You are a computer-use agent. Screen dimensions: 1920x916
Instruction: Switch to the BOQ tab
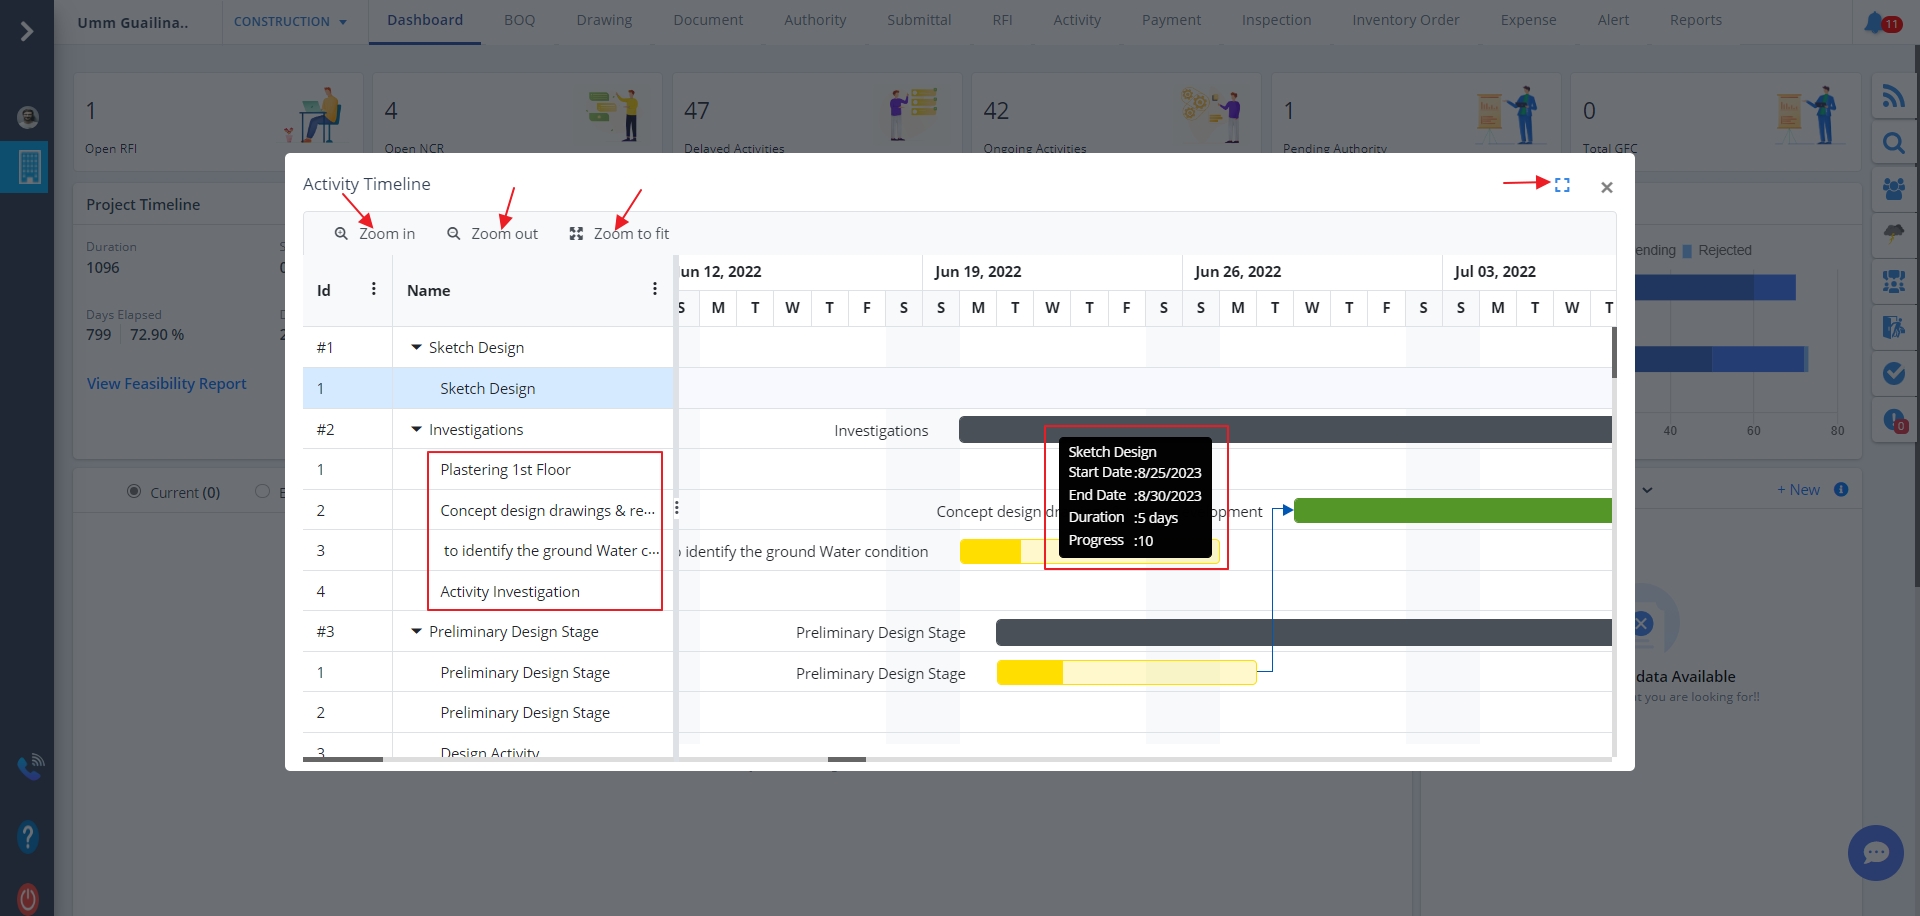click(x=519, y=20)
